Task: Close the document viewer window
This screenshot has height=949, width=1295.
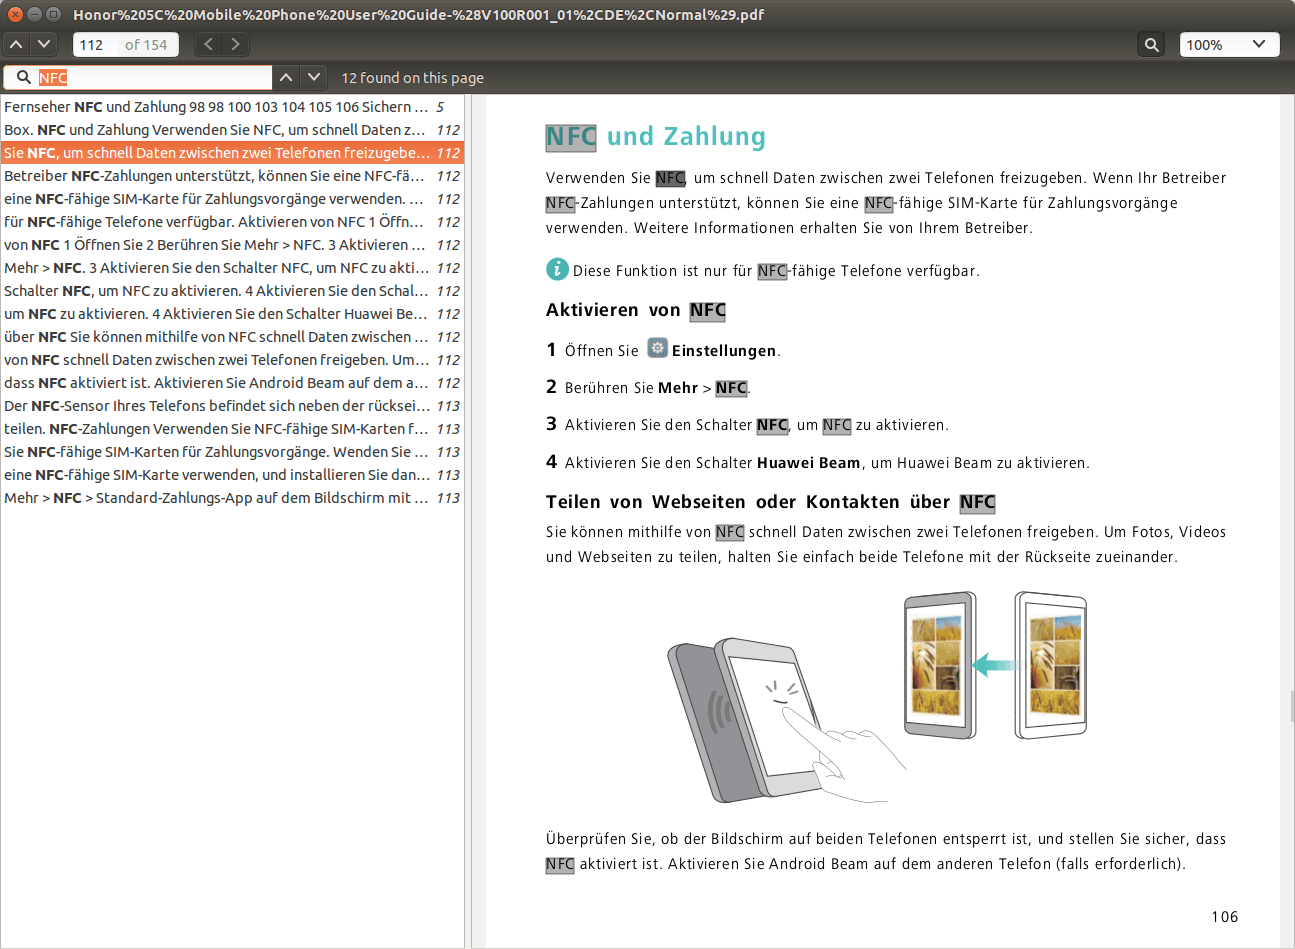Action: pos(15,14)
